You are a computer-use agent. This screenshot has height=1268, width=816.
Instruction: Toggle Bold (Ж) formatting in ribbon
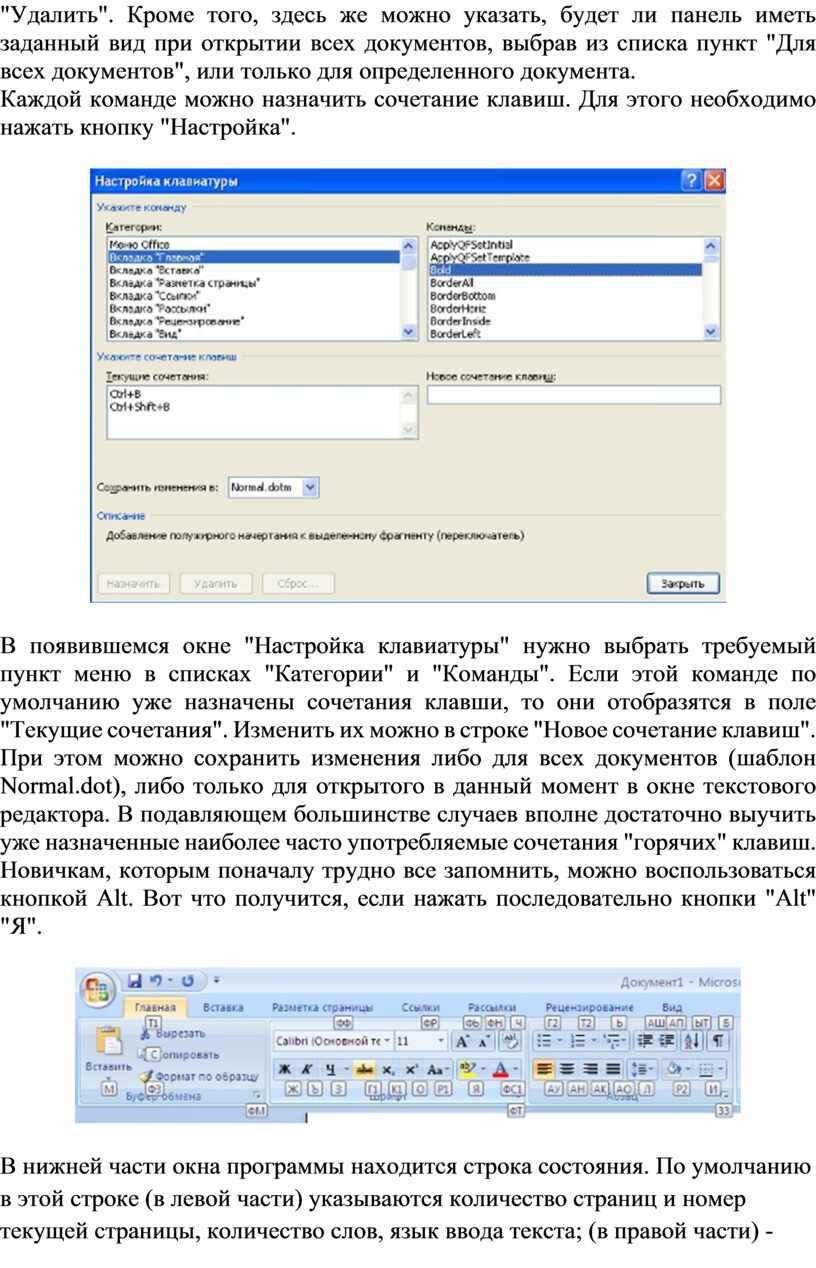coord(284,1068)
